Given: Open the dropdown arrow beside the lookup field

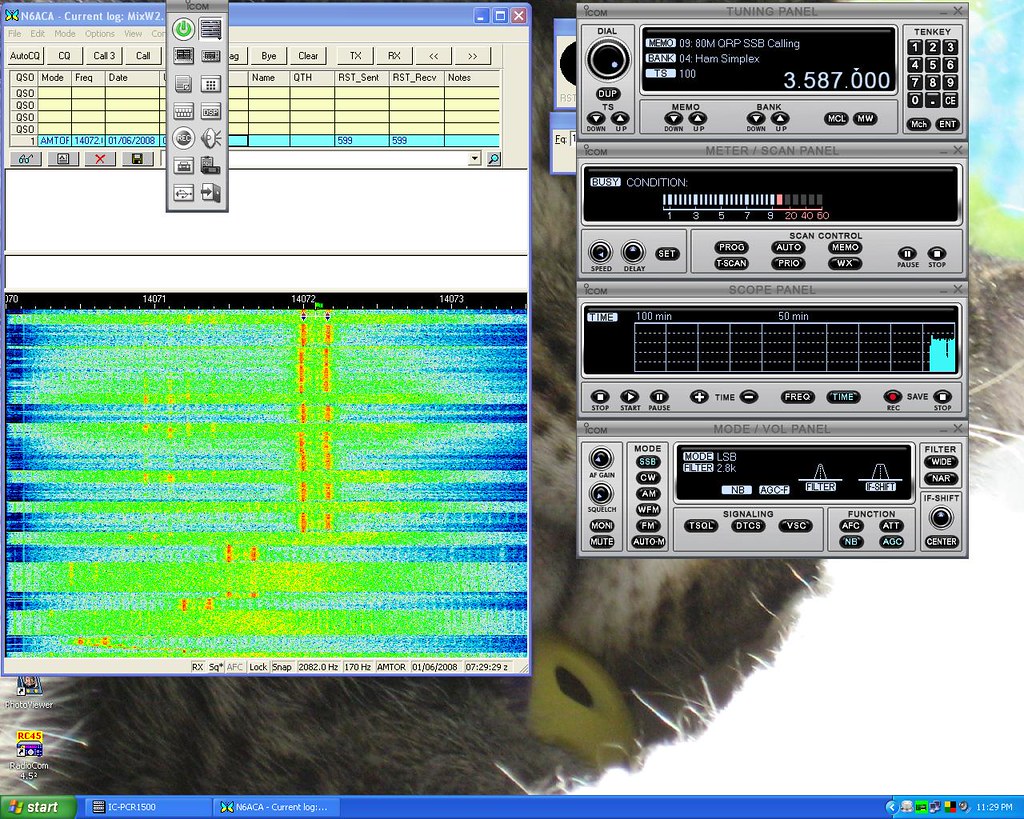Looking at the screenshot, I should pos(475,159).
